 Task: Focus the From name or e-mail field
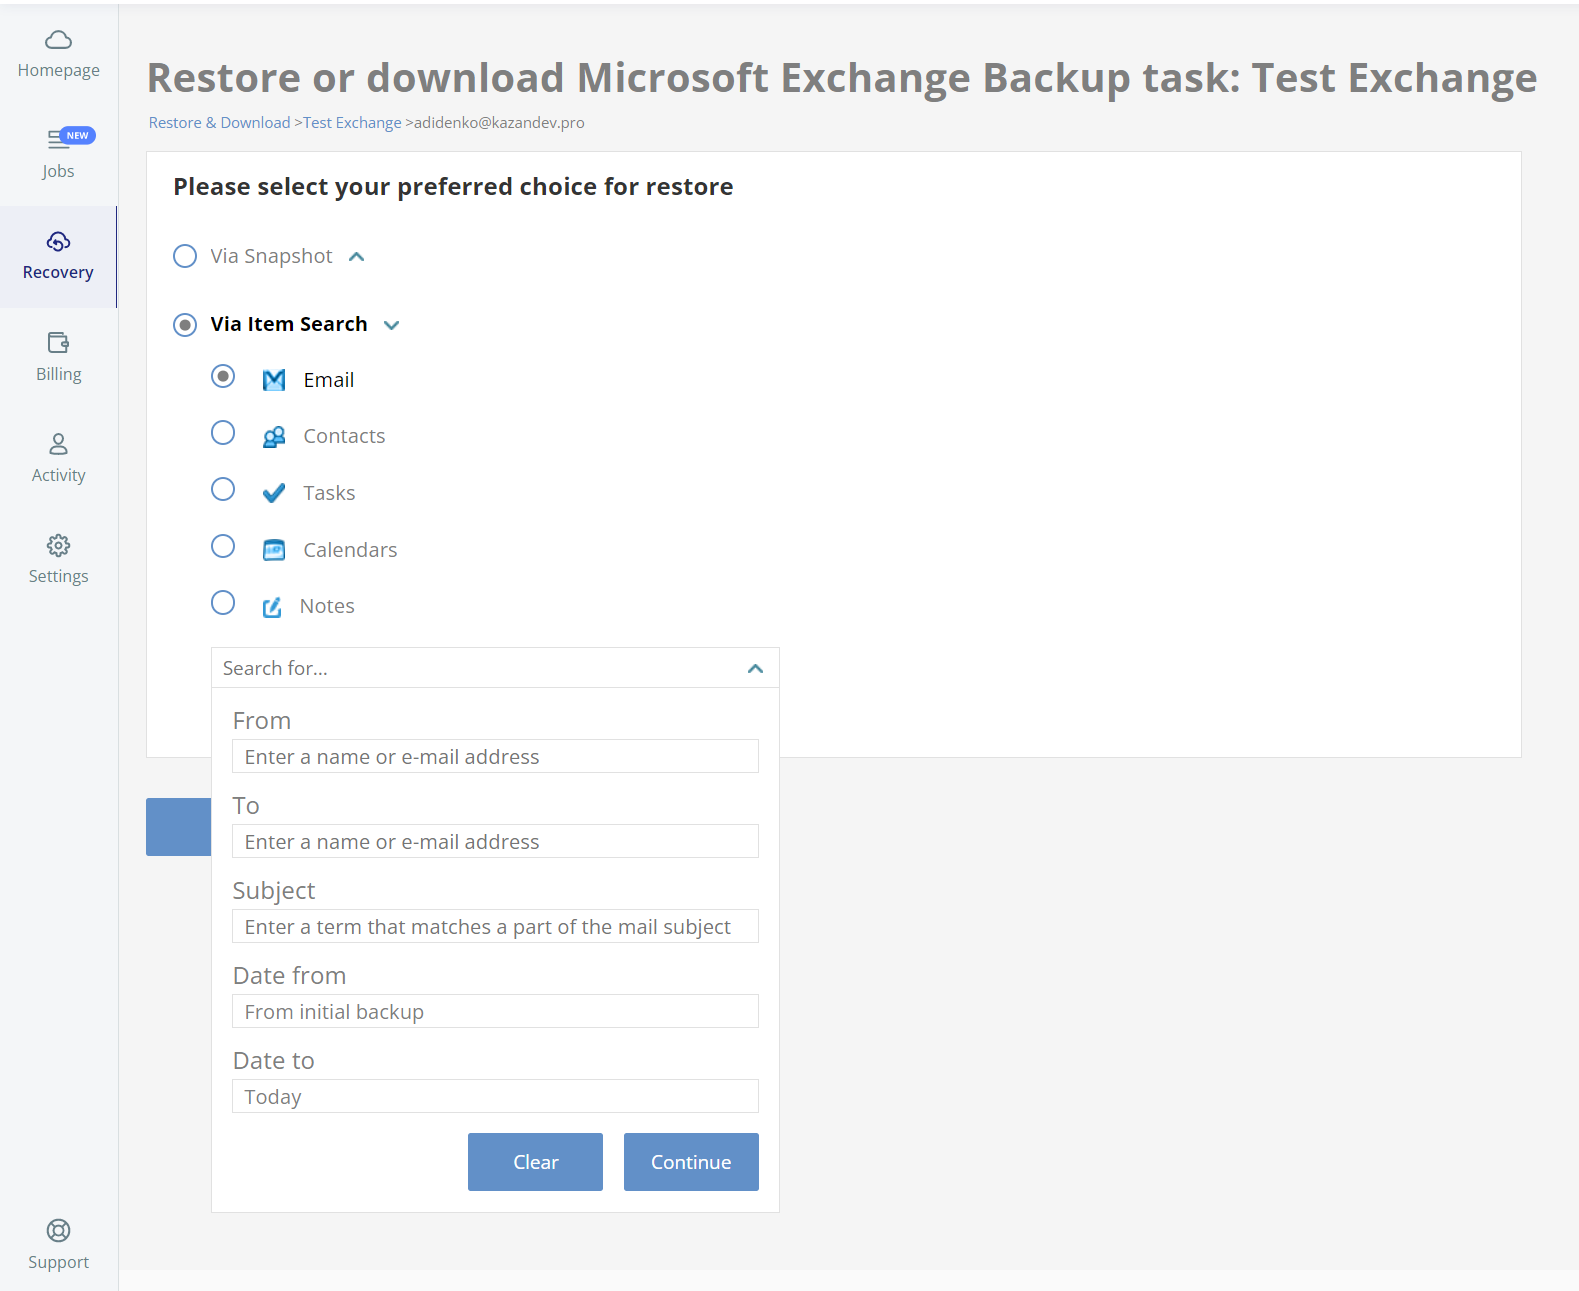(x=495, y=756)
